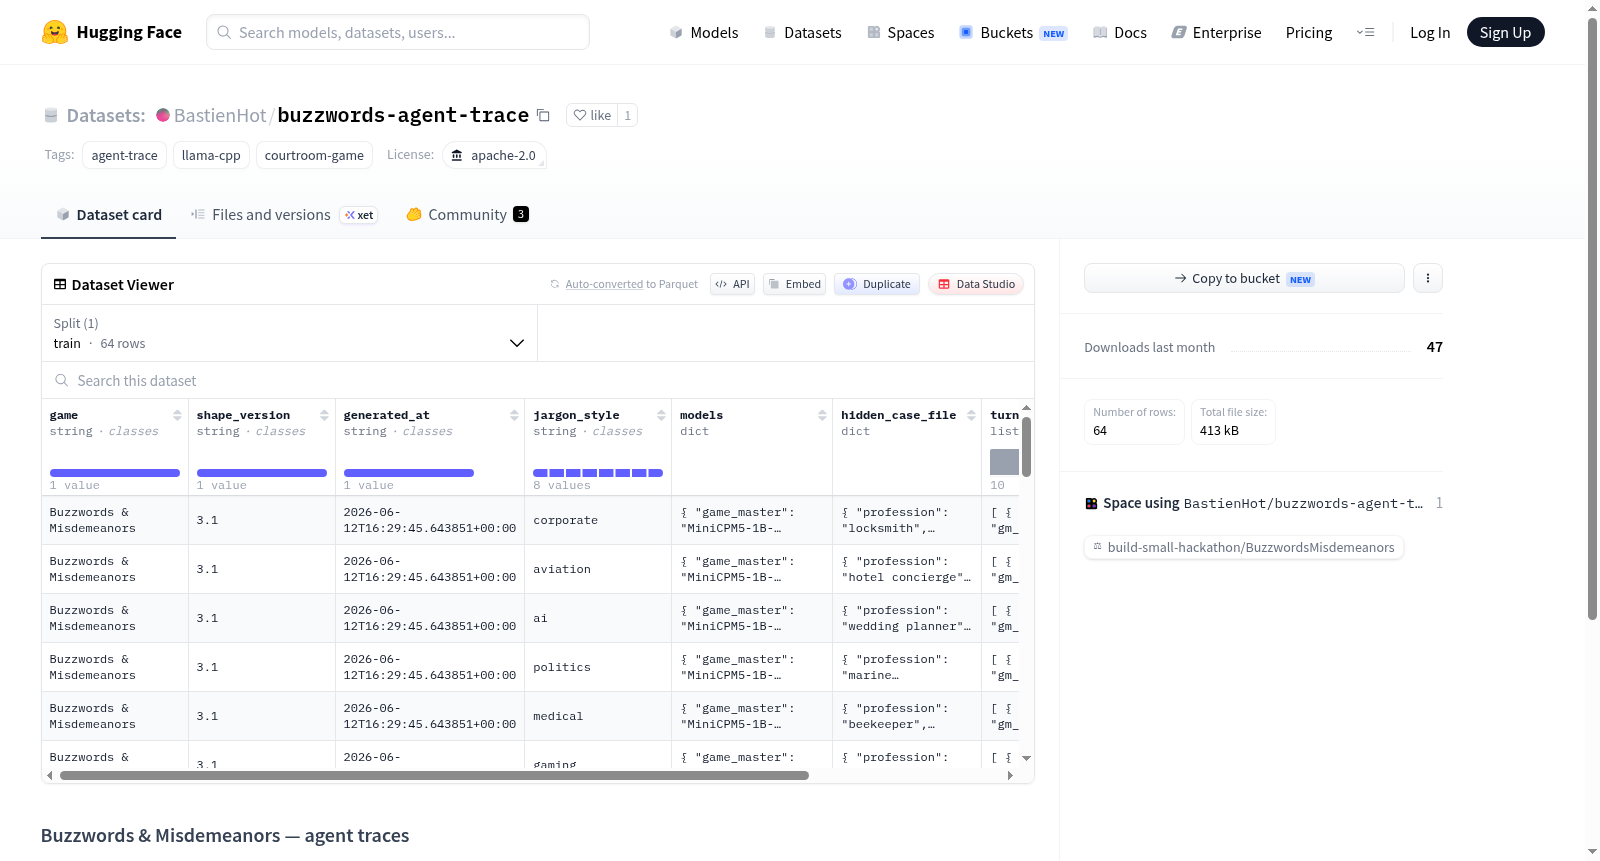Click the table horizontal scrollbar
This screenshot has height=861, width=1600.
(434, 775)
